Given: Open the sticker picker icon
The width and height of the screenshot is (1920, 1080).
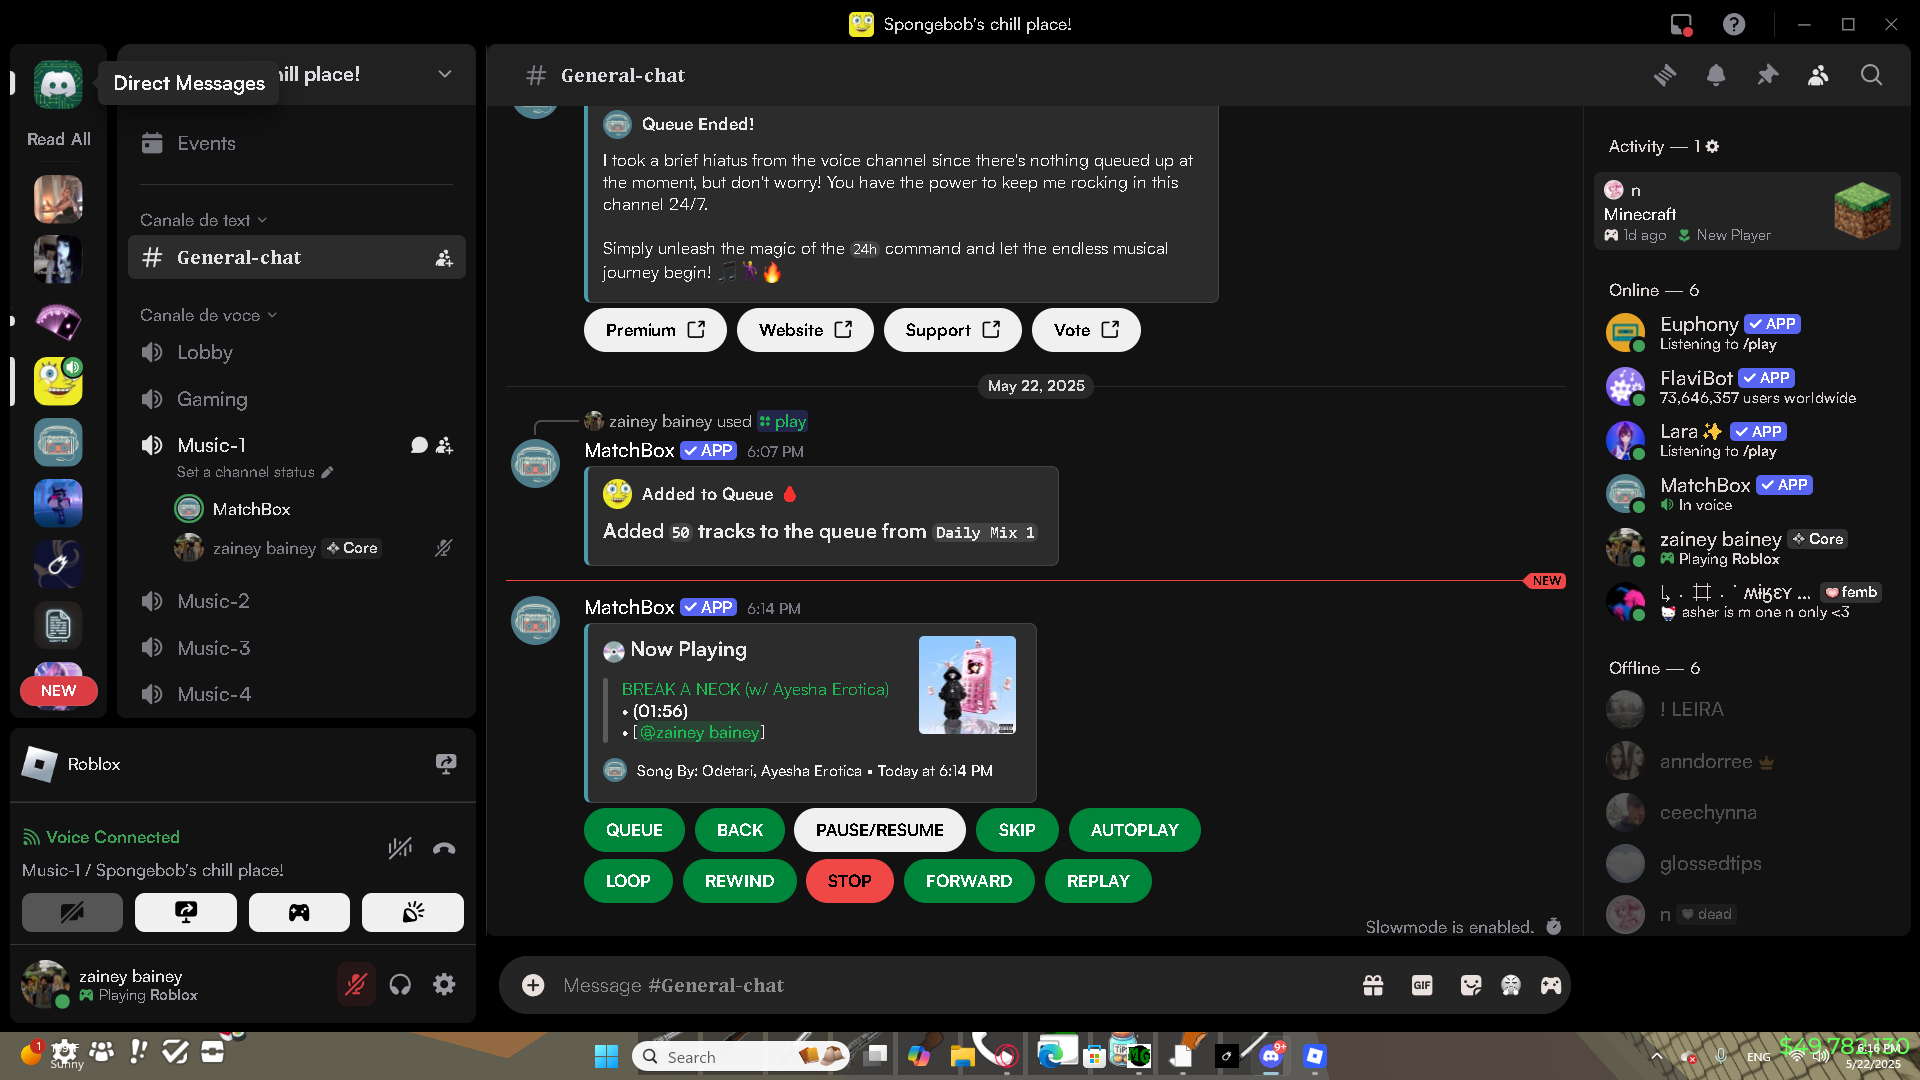Looking at the screenshot, I should click(x=1471, y=986).
